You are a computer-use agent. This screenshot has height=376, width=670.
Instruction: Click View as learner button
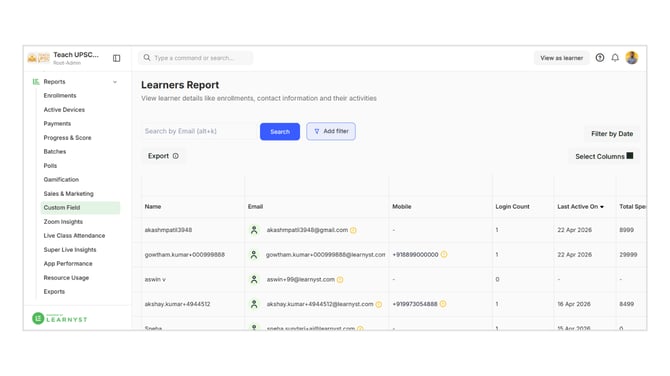pyautogui.click(x=561, y=58)
